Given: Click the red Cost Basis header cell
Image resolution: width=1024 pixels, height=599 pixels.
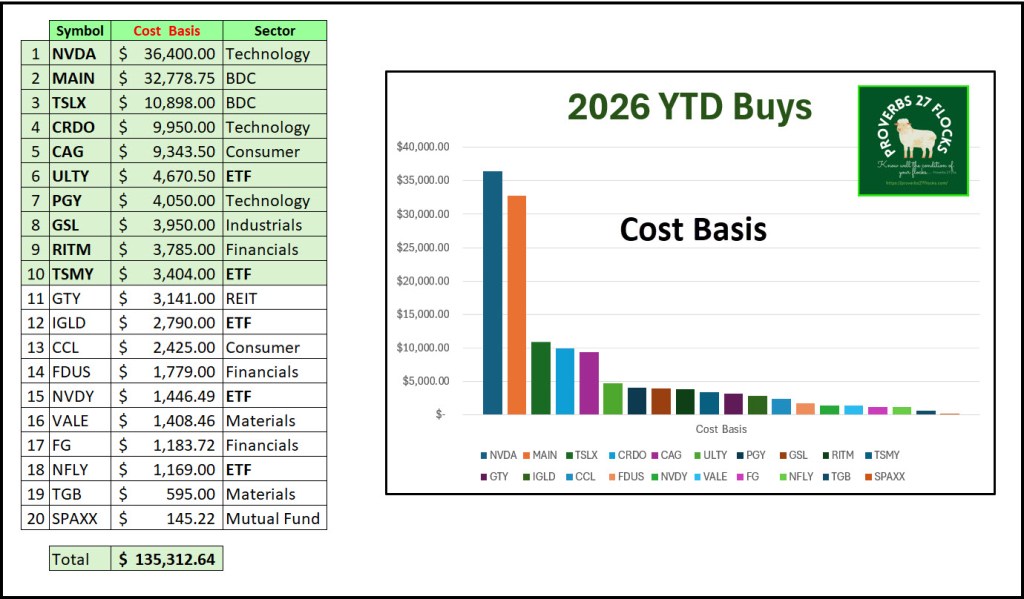Looking at the screenshot, I should click(x=167, y=30).
